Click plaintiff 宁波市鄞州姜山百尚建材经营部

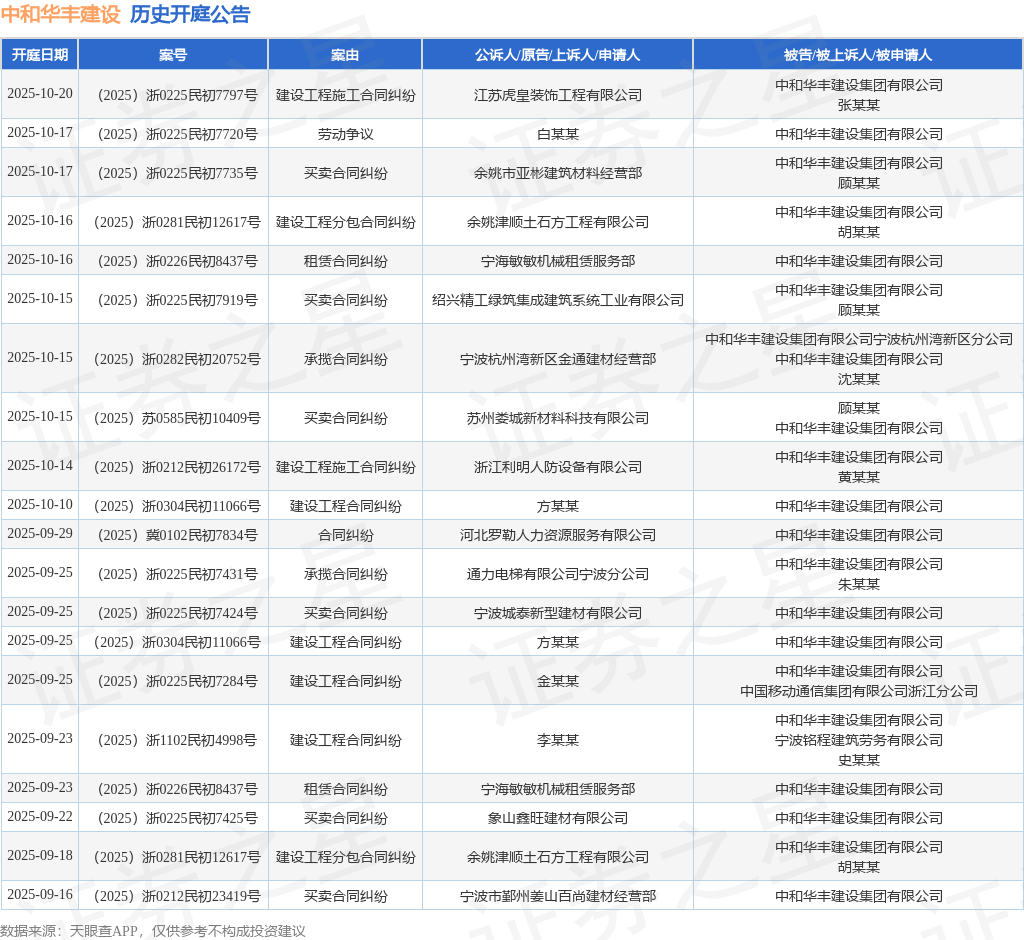(558, 896)
